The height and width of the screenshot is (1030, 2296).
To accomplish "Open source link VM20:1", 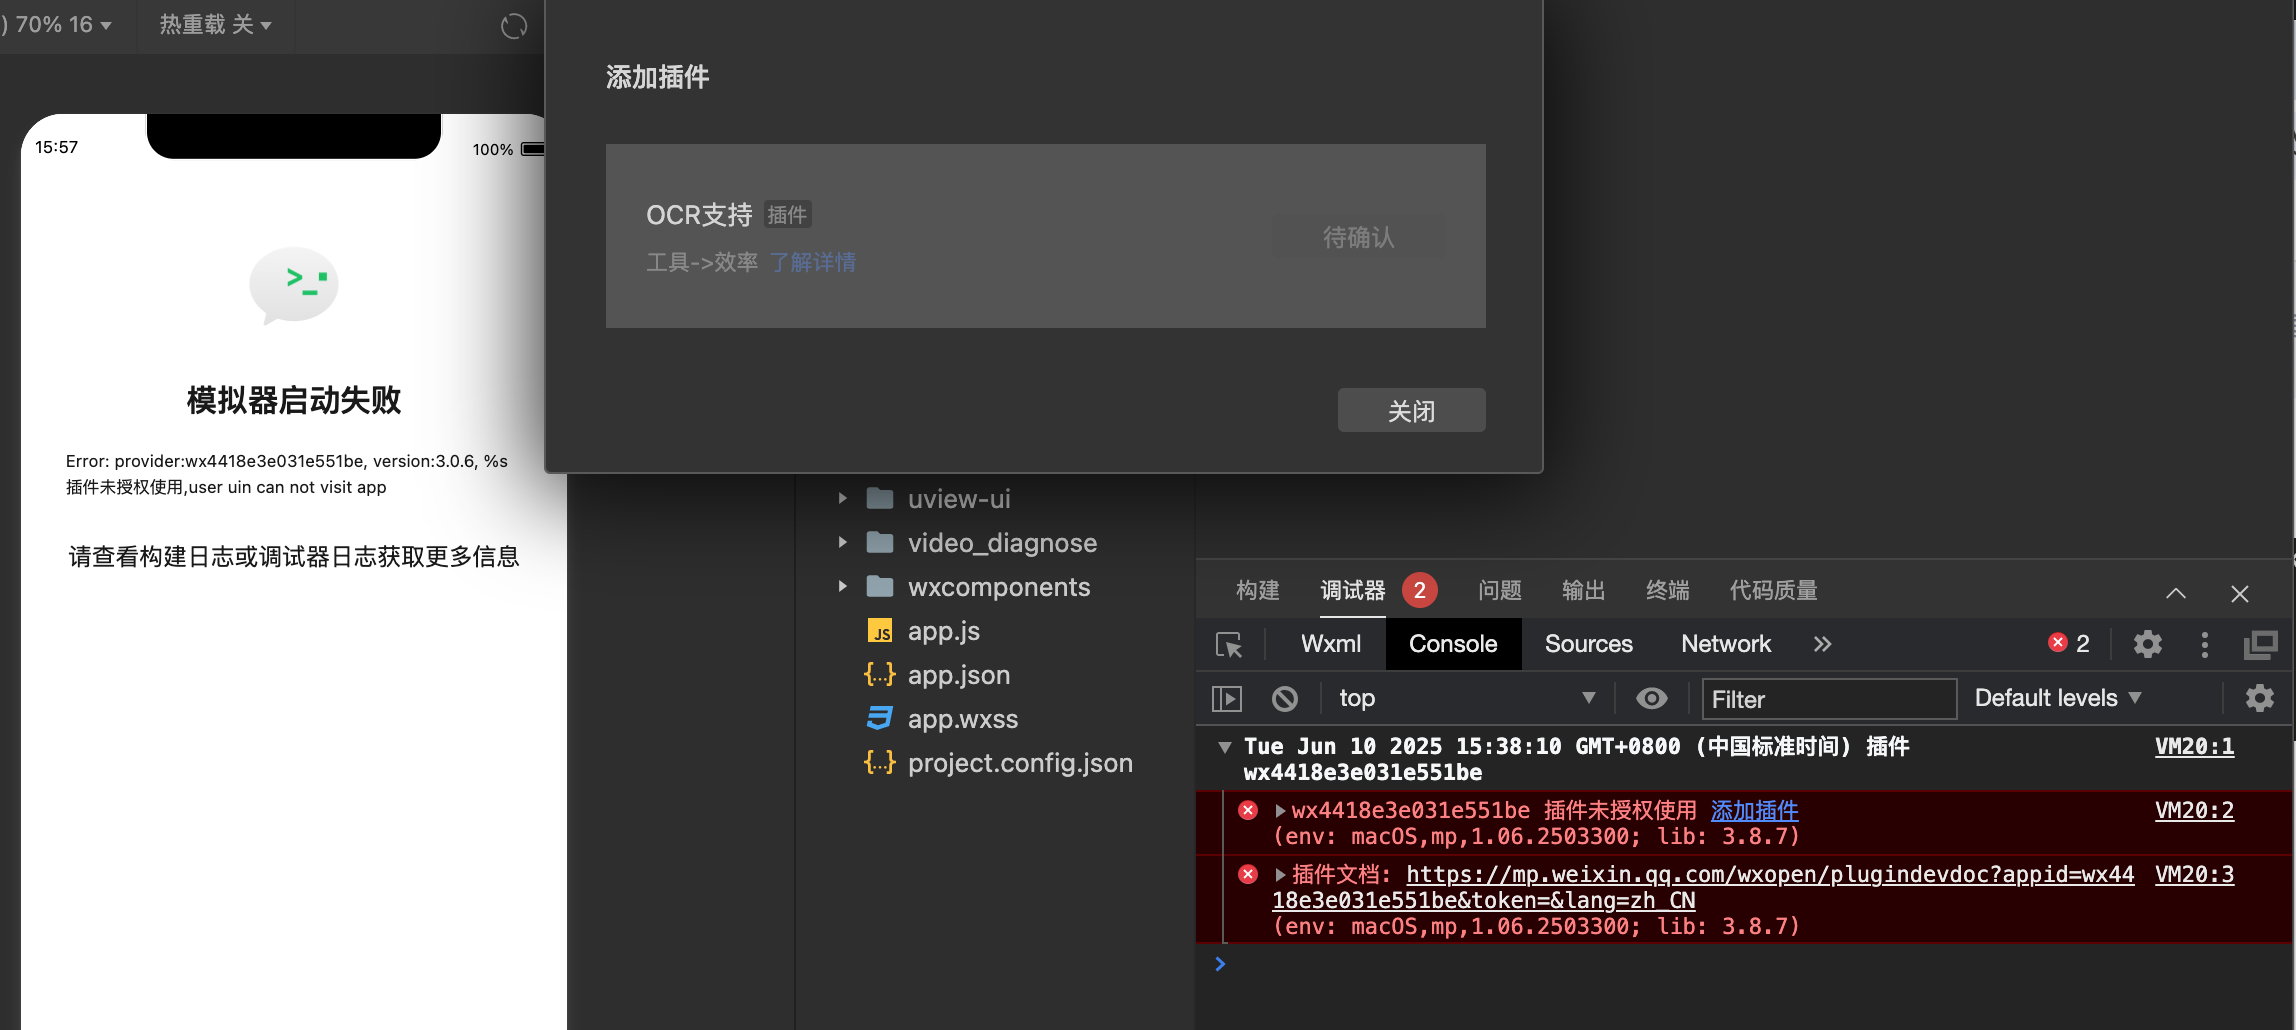I will point(2194,747).
